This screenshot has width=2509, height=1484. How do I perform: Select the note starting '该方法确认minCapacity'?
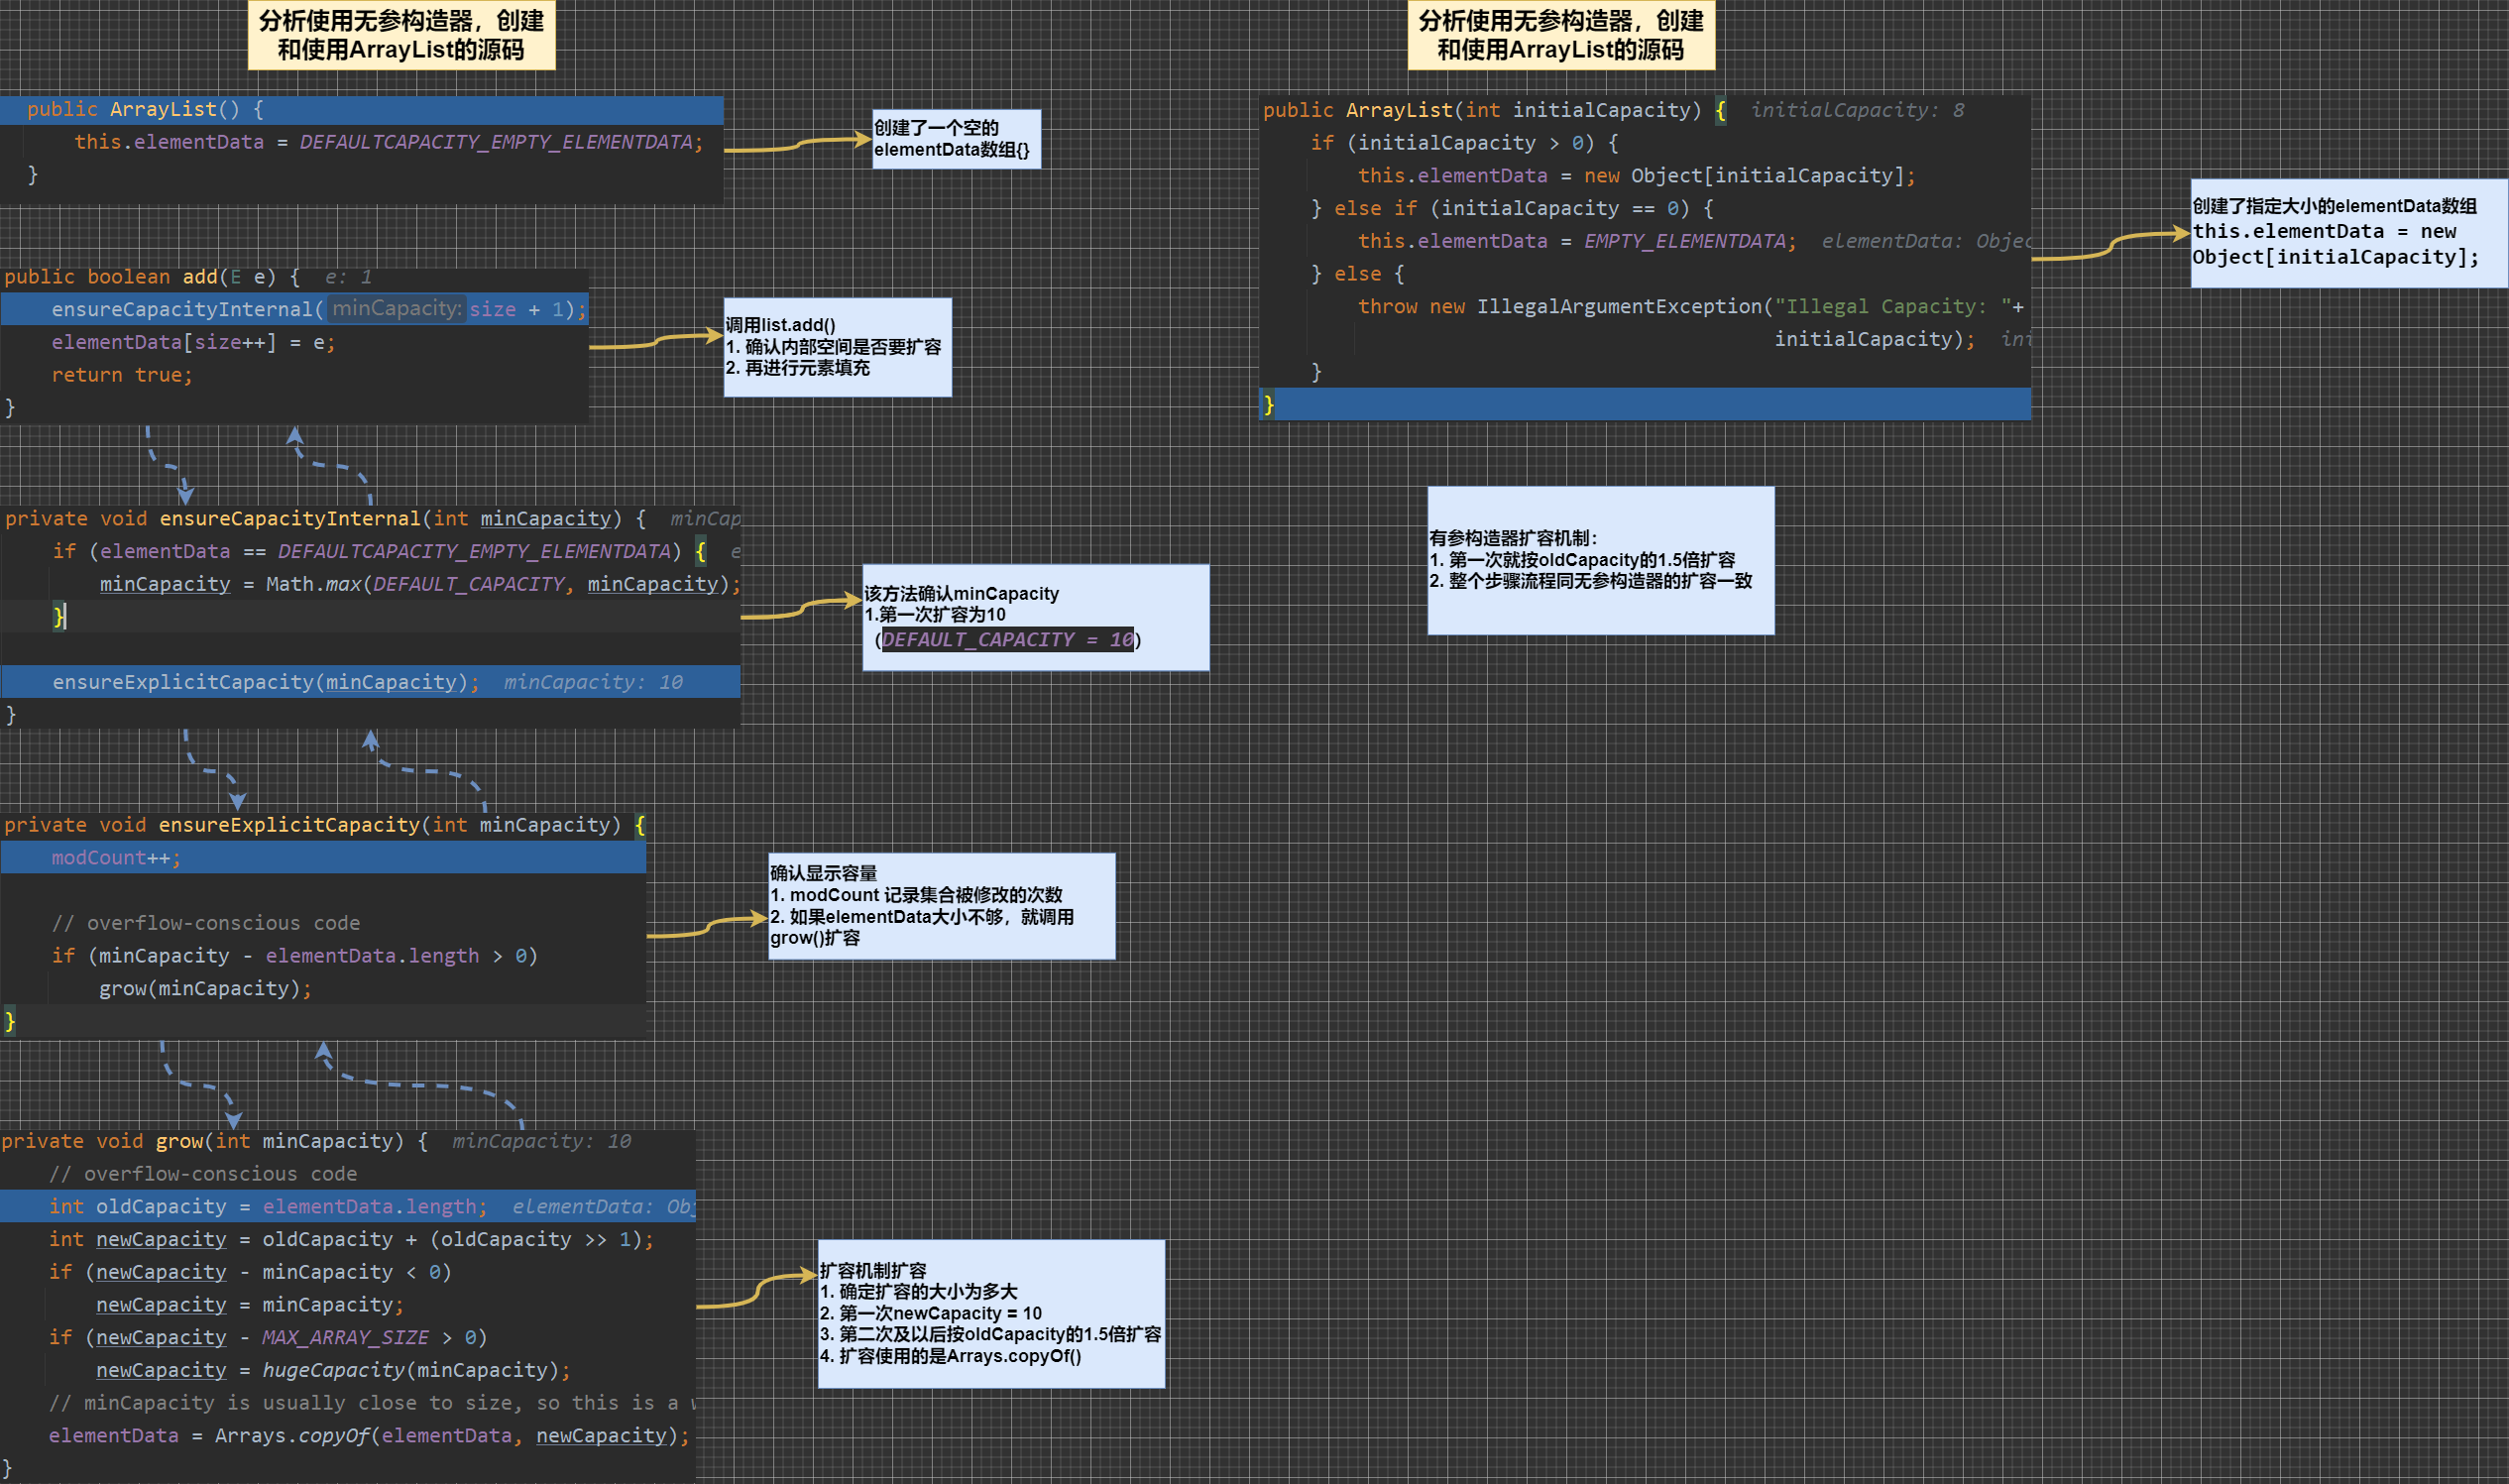[1035, 617]
